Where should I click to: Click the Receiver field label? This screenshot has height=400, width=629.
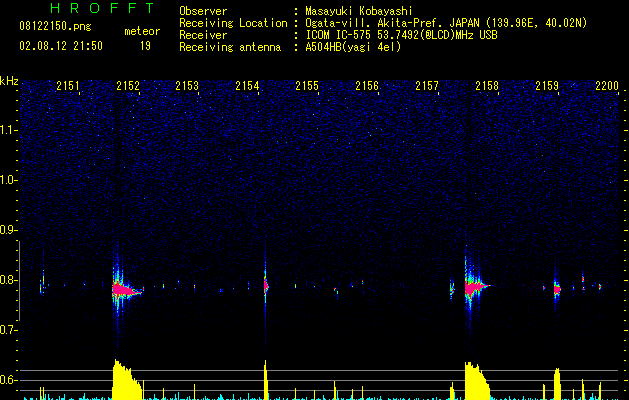[203, 35]
